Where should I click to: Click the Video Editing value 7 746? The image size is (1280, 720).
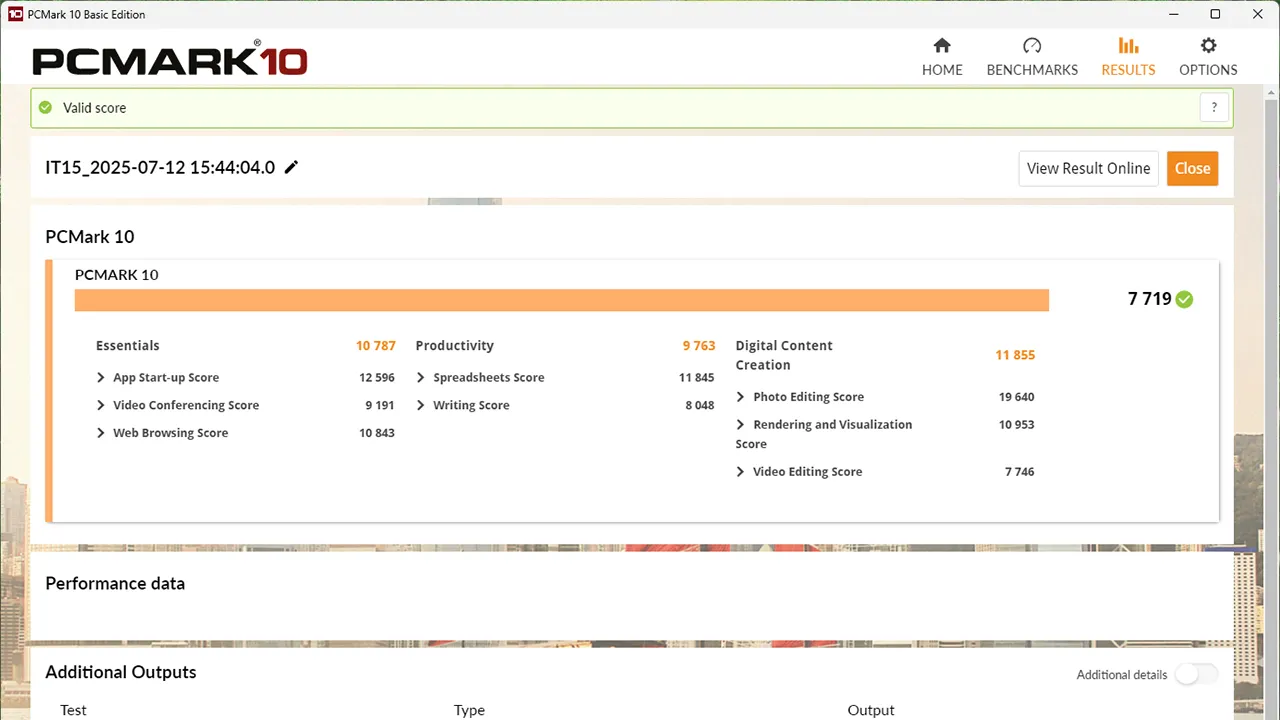click(x=1020, y=472)
